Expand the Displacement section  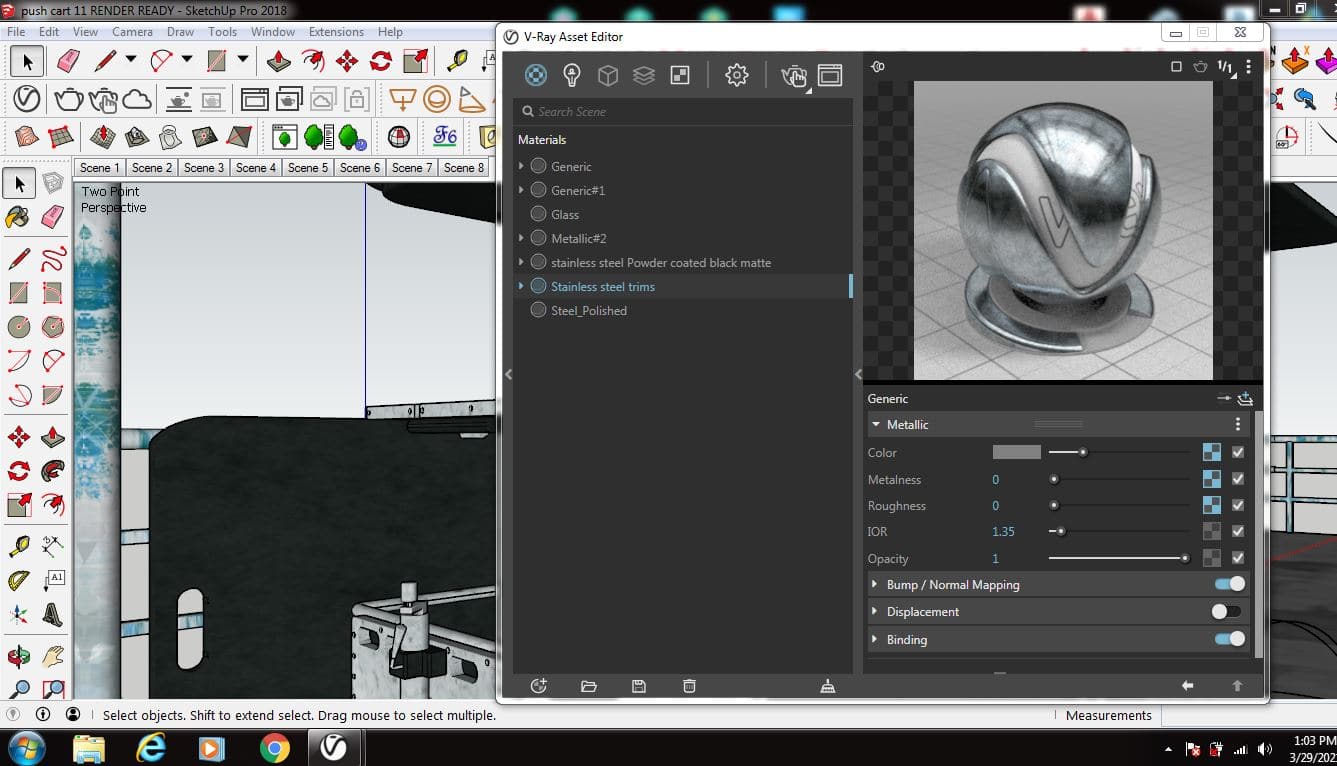click(875, 611)
